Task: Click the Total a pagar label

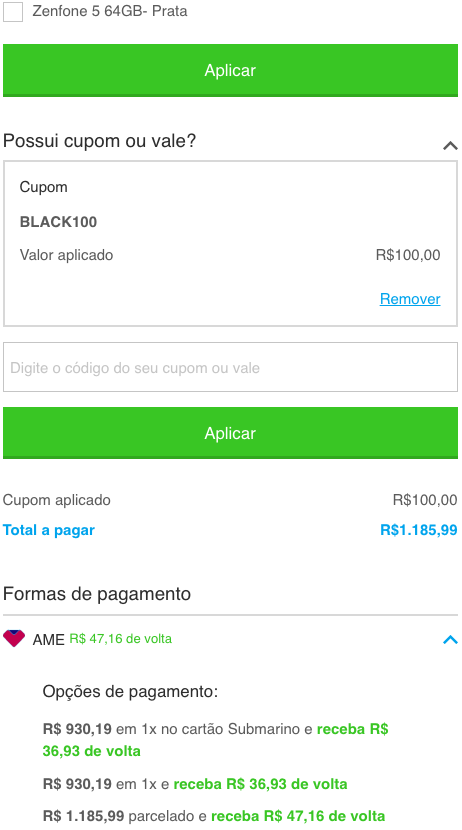Action: (x=49, y=530)
